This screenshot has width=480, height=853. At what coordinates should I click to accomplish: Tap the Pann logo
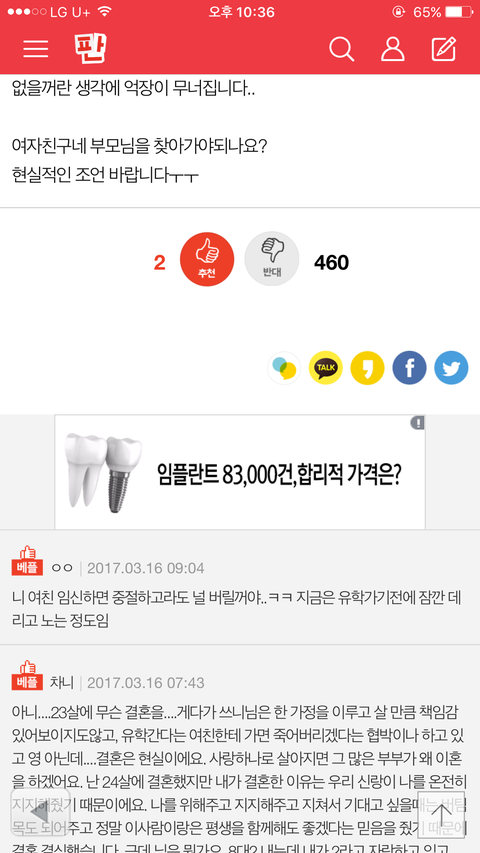[90, 48]
